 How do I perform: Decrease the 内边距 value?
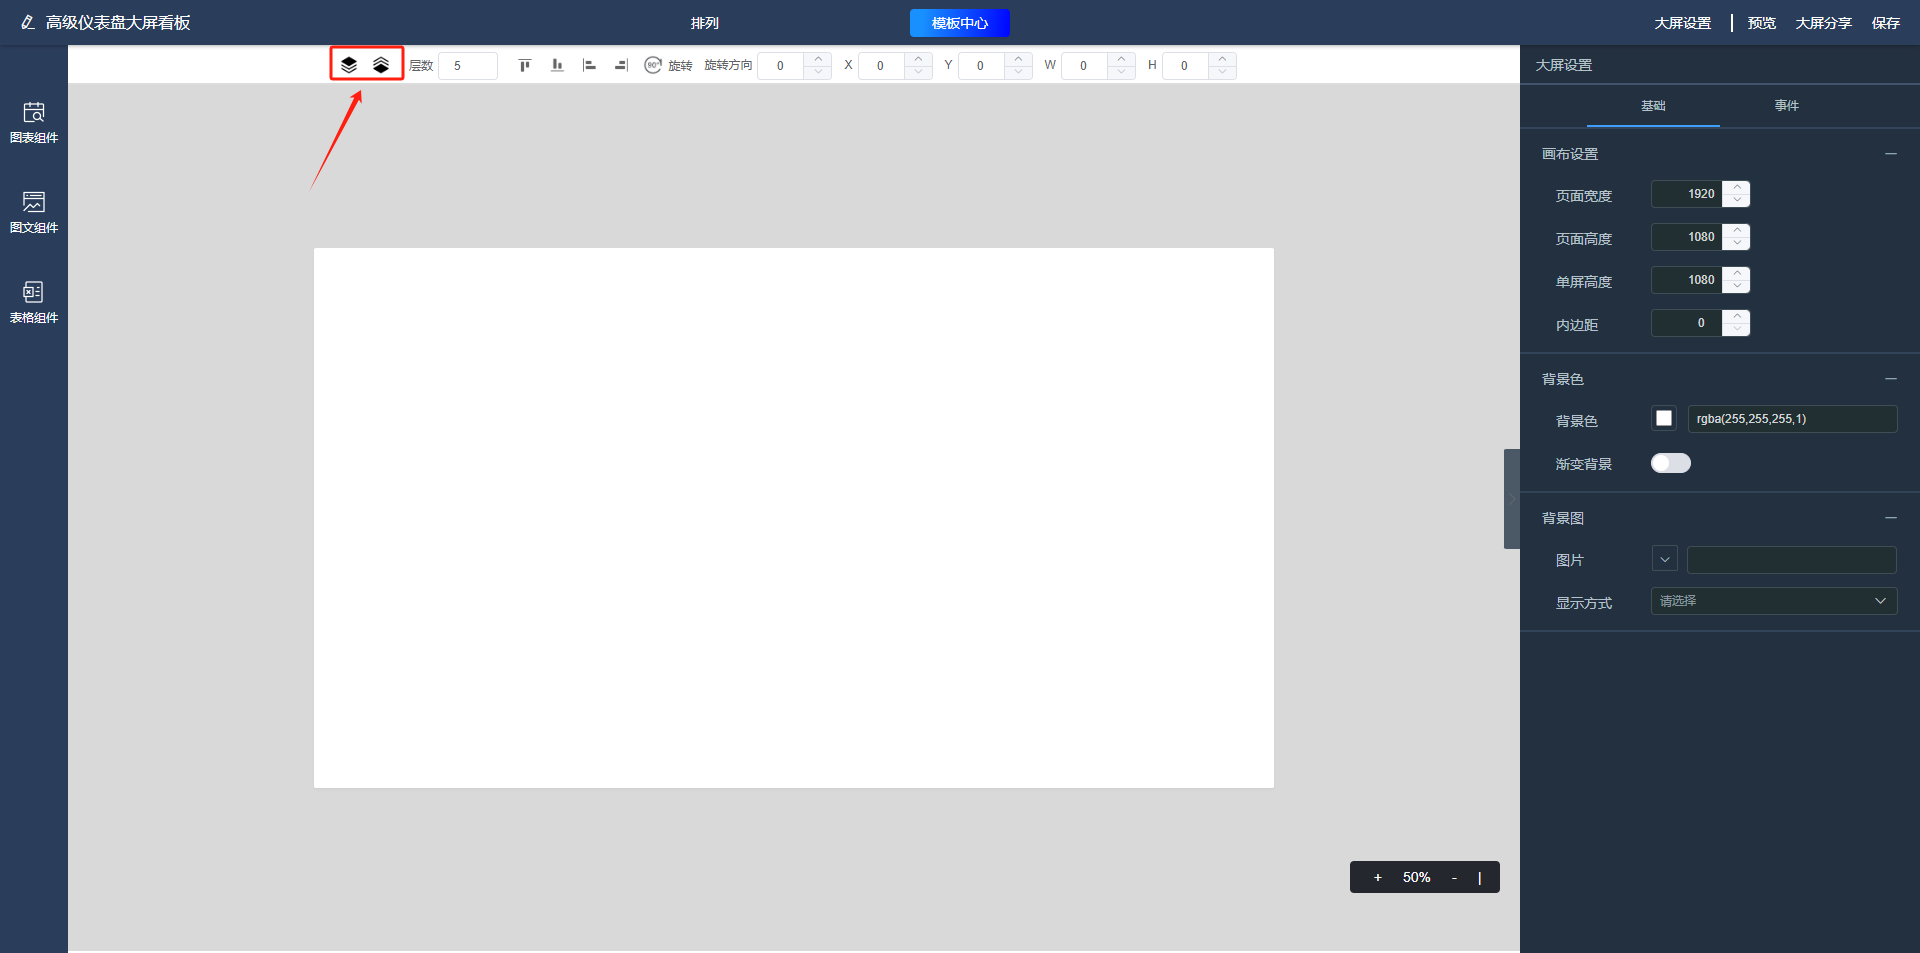click(1737, 329)
